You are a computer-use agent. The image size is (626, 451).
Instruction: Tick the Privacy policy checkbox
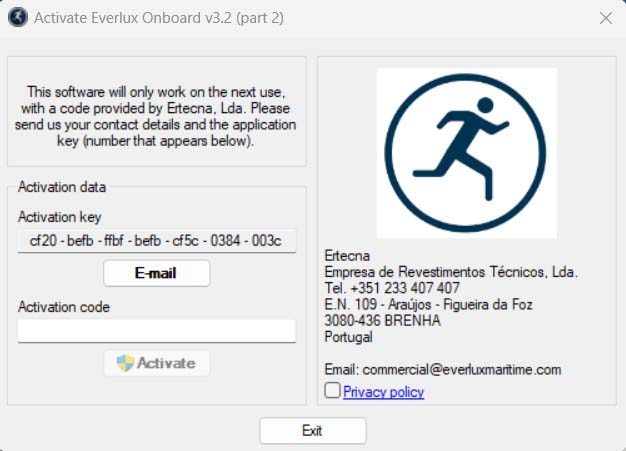click(332, 390)
